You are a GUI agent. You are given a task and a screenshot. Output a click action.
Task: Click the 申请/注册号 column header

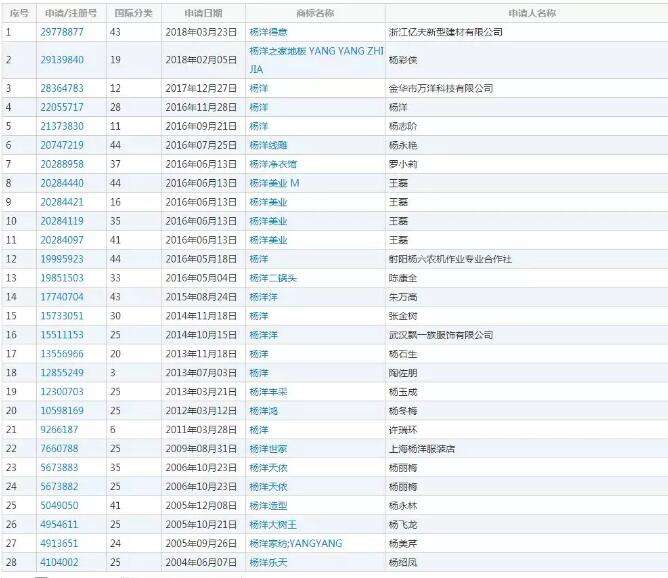71,13
